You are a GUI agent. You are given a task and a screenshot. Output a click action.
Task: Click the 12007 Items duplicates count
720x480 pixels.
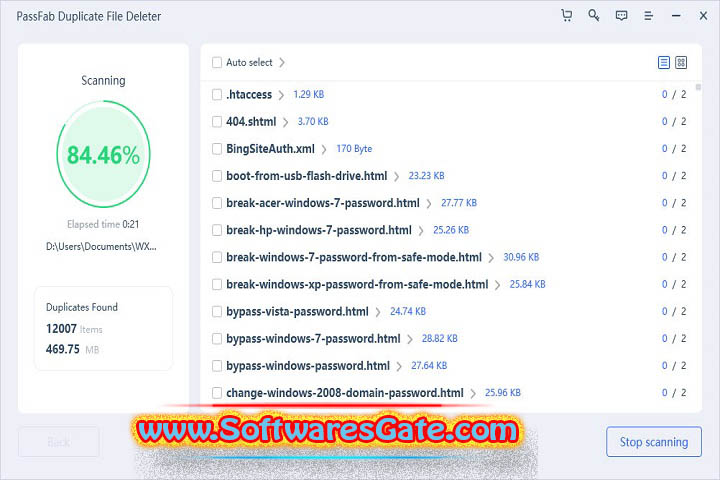tap(74, 329)
